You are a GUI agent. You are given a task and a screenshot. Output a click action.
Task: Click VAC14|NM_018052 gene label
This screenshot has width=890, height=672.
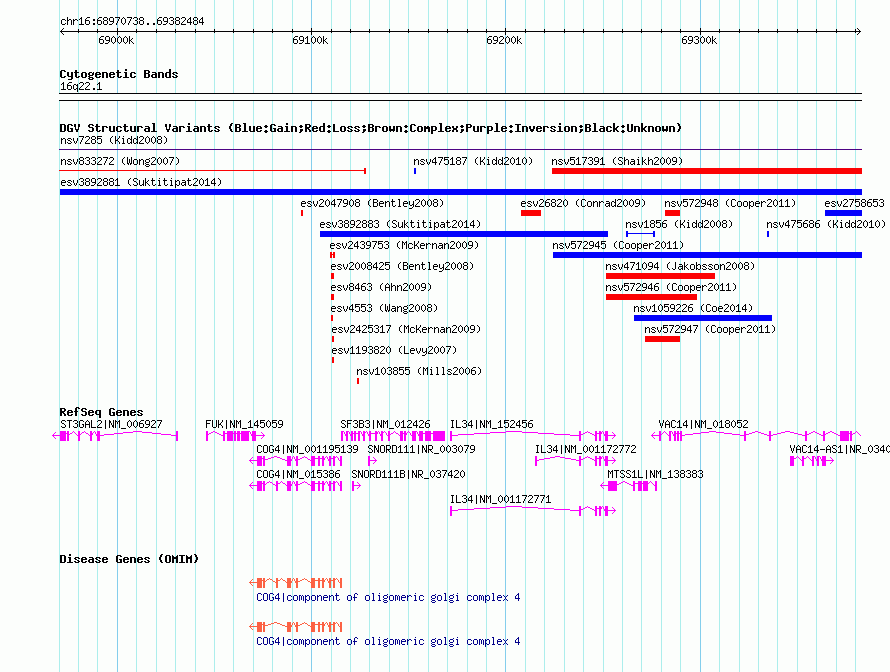click(703, 425)
